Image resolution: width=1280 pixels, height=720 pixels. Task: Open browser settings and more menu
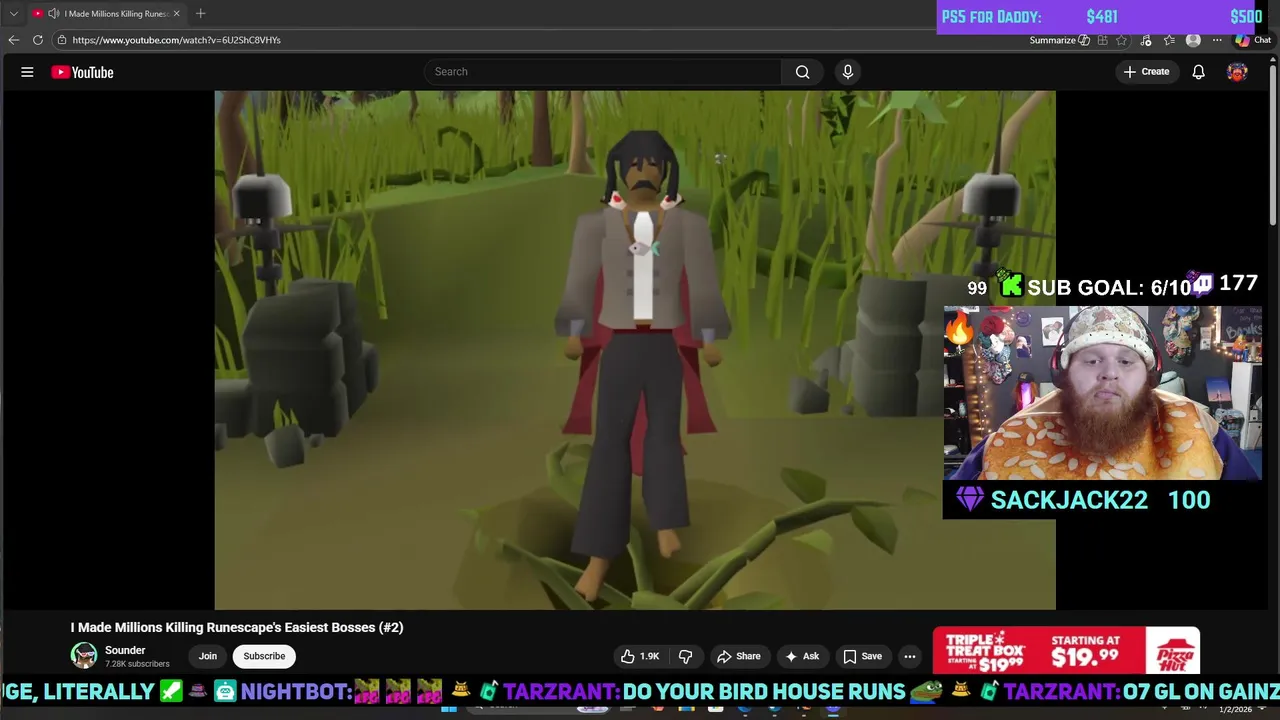pos(1217,40)
